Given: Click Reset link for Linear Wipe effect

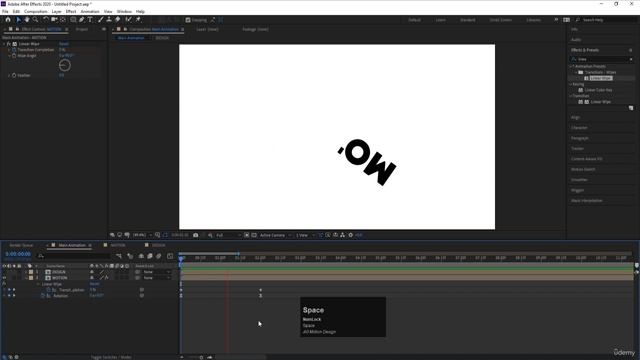Looking at the screenshot, I should coord(64,44).
